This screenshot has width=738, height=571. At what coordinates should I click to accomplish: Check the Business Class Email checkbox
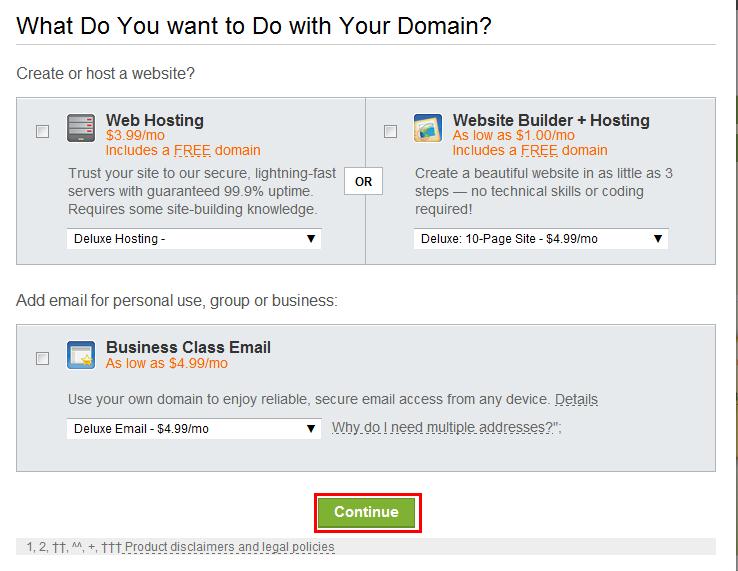pyautogui.click(x=42, y=359)
